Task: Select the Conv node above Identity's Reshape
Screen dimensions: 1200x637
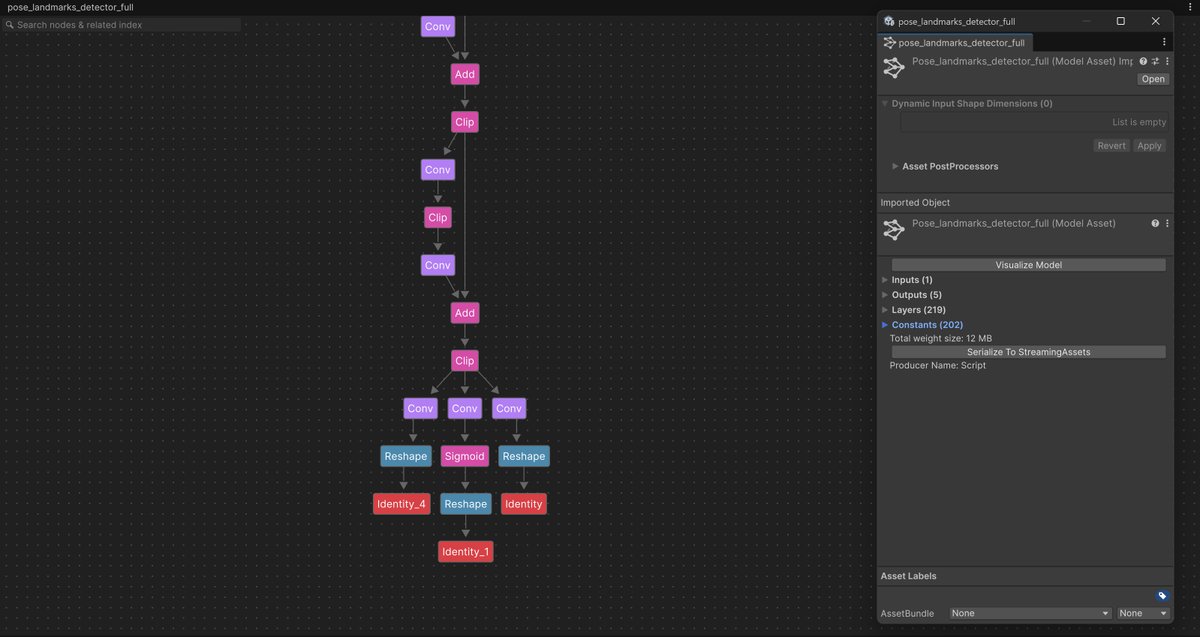Action: 509,408
